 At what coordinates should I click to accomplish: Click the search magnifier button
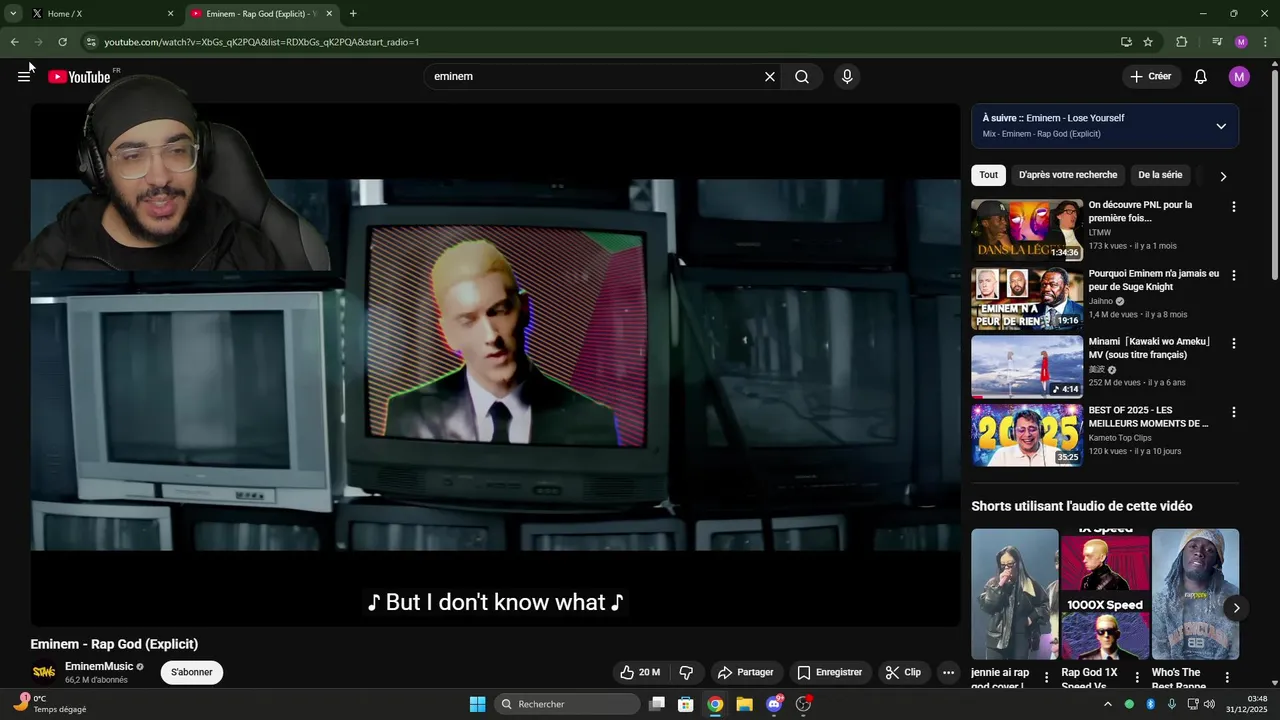[x=802, y=77]
